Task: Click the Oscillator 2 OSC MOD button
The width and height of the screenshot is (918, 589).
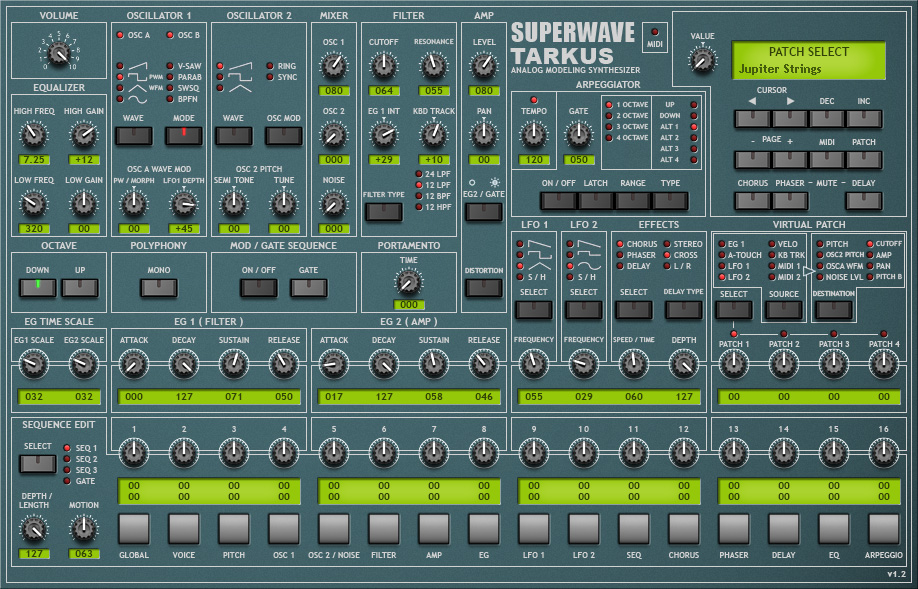Action: [x=284, y=136]
